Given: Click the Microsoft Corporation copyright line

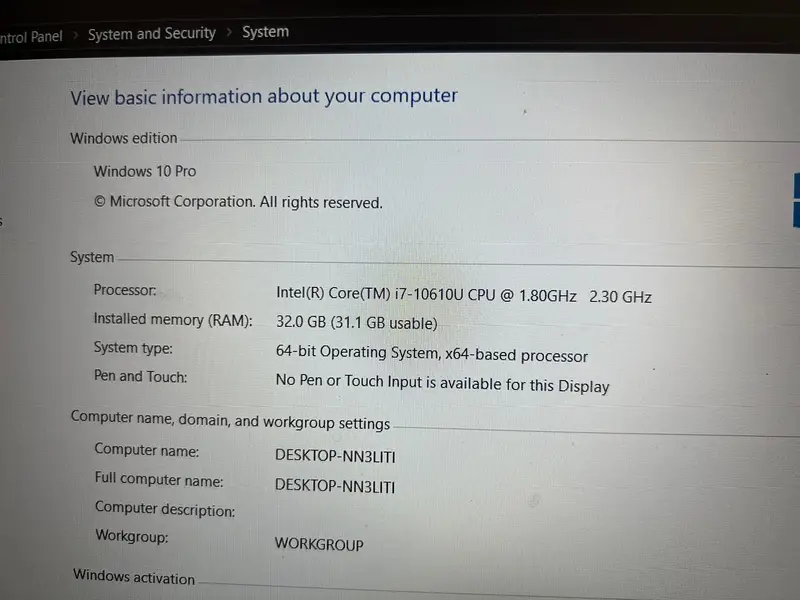Looking at the screenshot, I should tap(238, 202).
